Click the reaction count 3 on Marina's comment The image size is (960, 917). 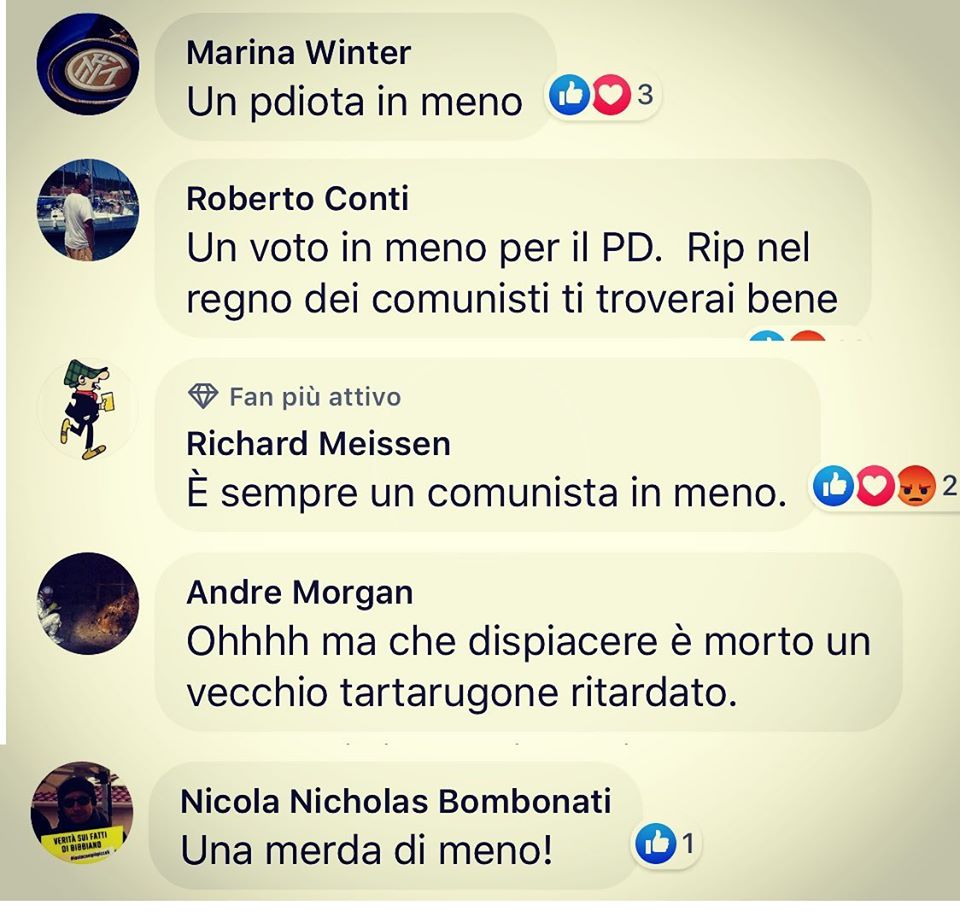click(645, 95)
